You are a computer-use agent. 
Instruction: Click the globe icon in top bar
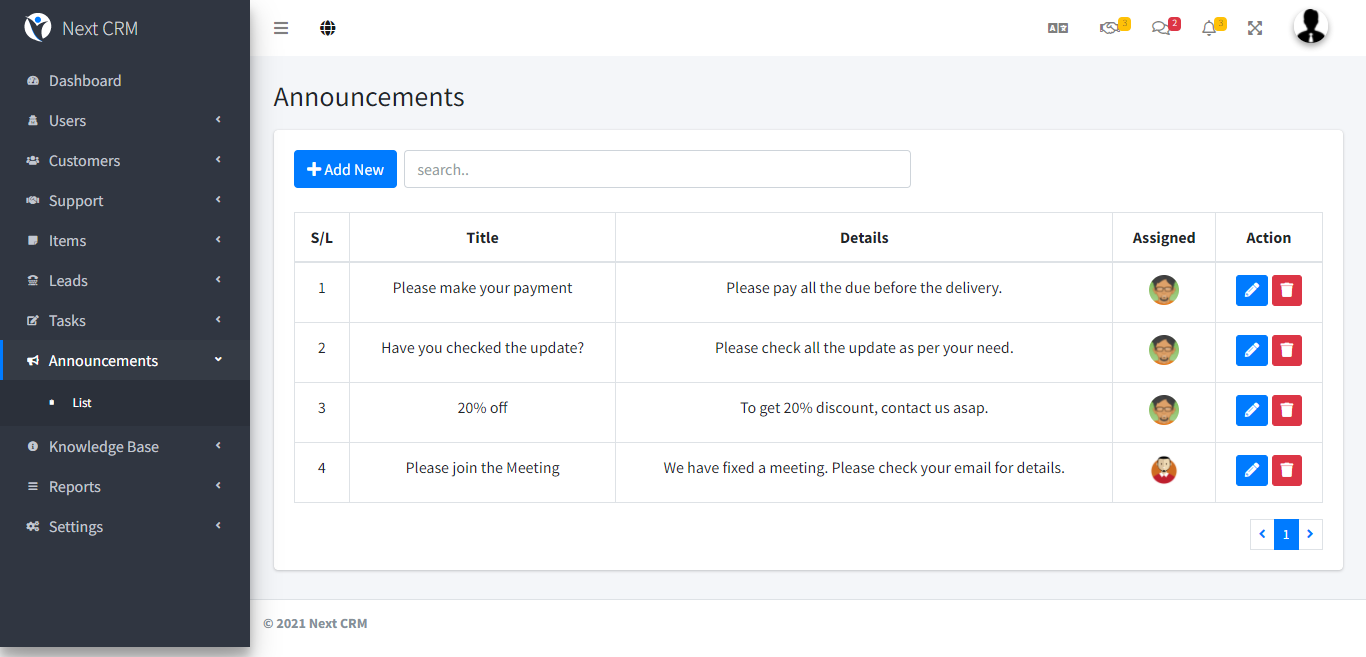point(327,28)
